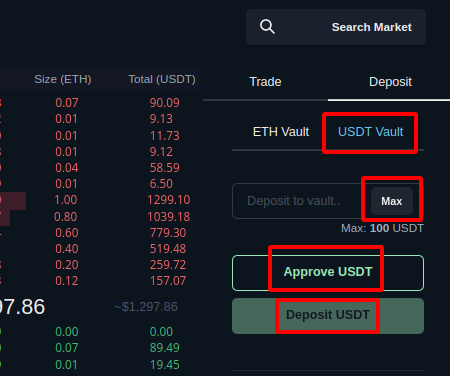Click the magnifying glass search icon

pyautogui.click(x=267, y=27)
